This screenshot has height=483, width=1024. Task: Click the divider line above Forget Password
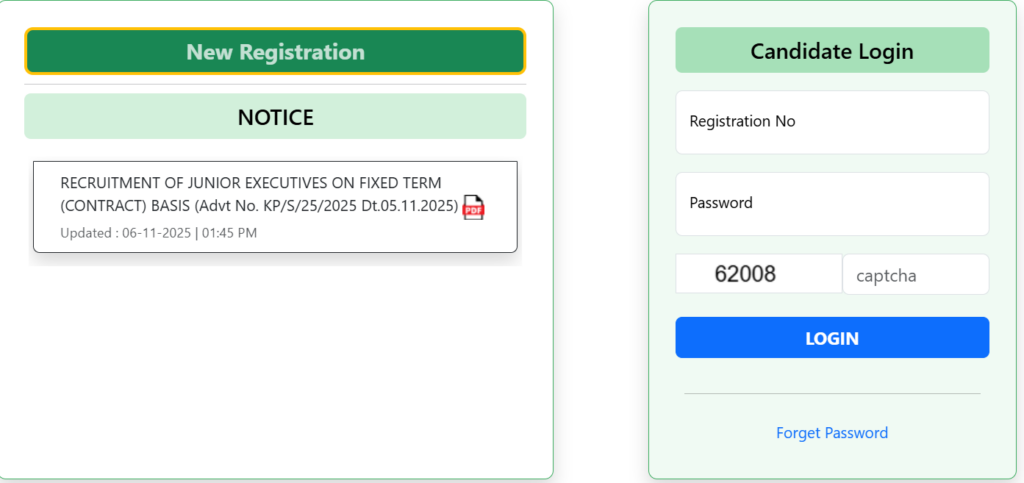pyautogui.click(x=832, y=393)
